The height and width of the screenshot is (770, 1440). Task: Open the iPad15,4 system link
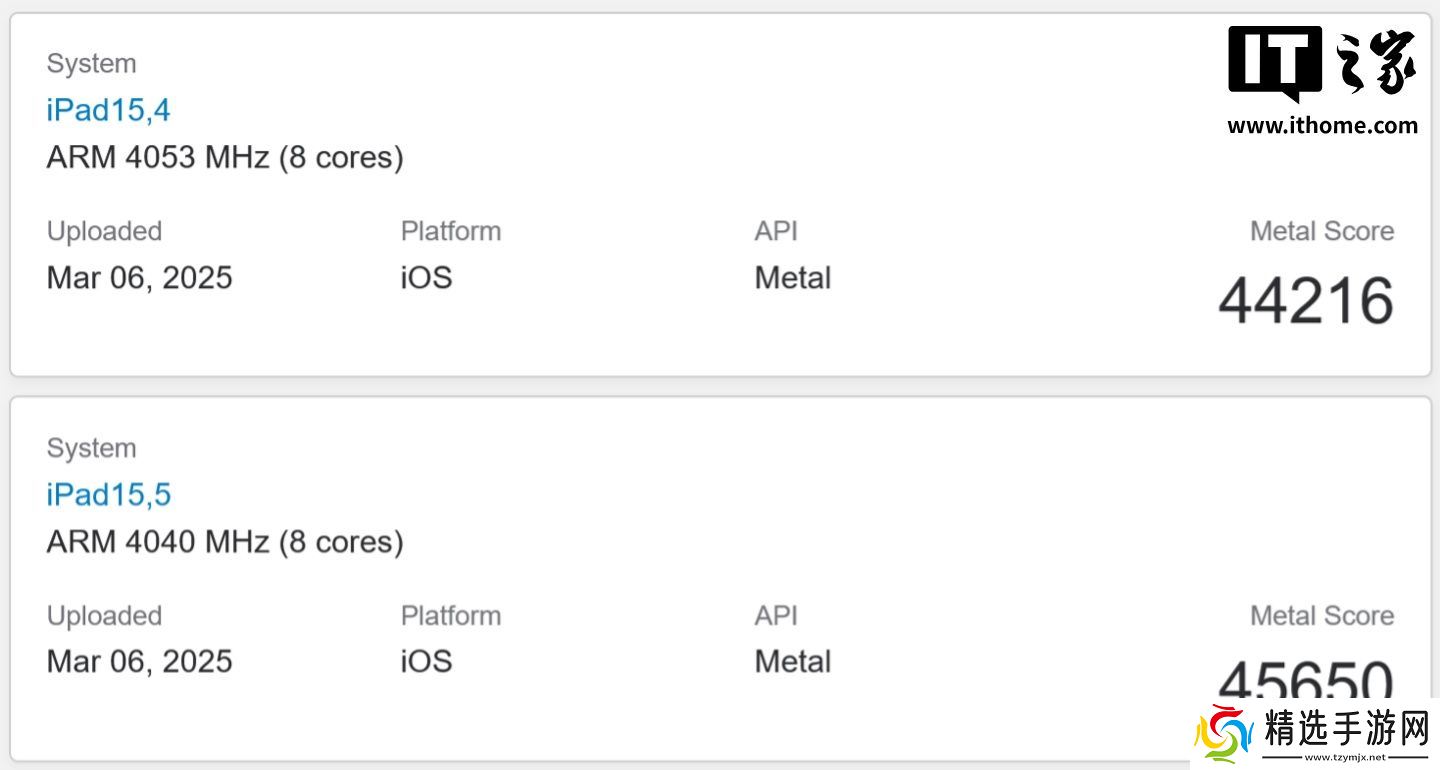[108, 110]
